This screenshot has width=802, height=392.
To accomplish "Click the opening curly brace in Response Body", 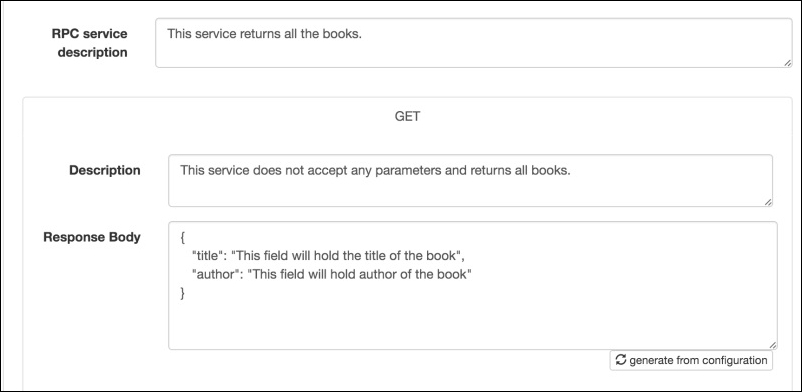I will pyautogui.click(x=183, y=238).
